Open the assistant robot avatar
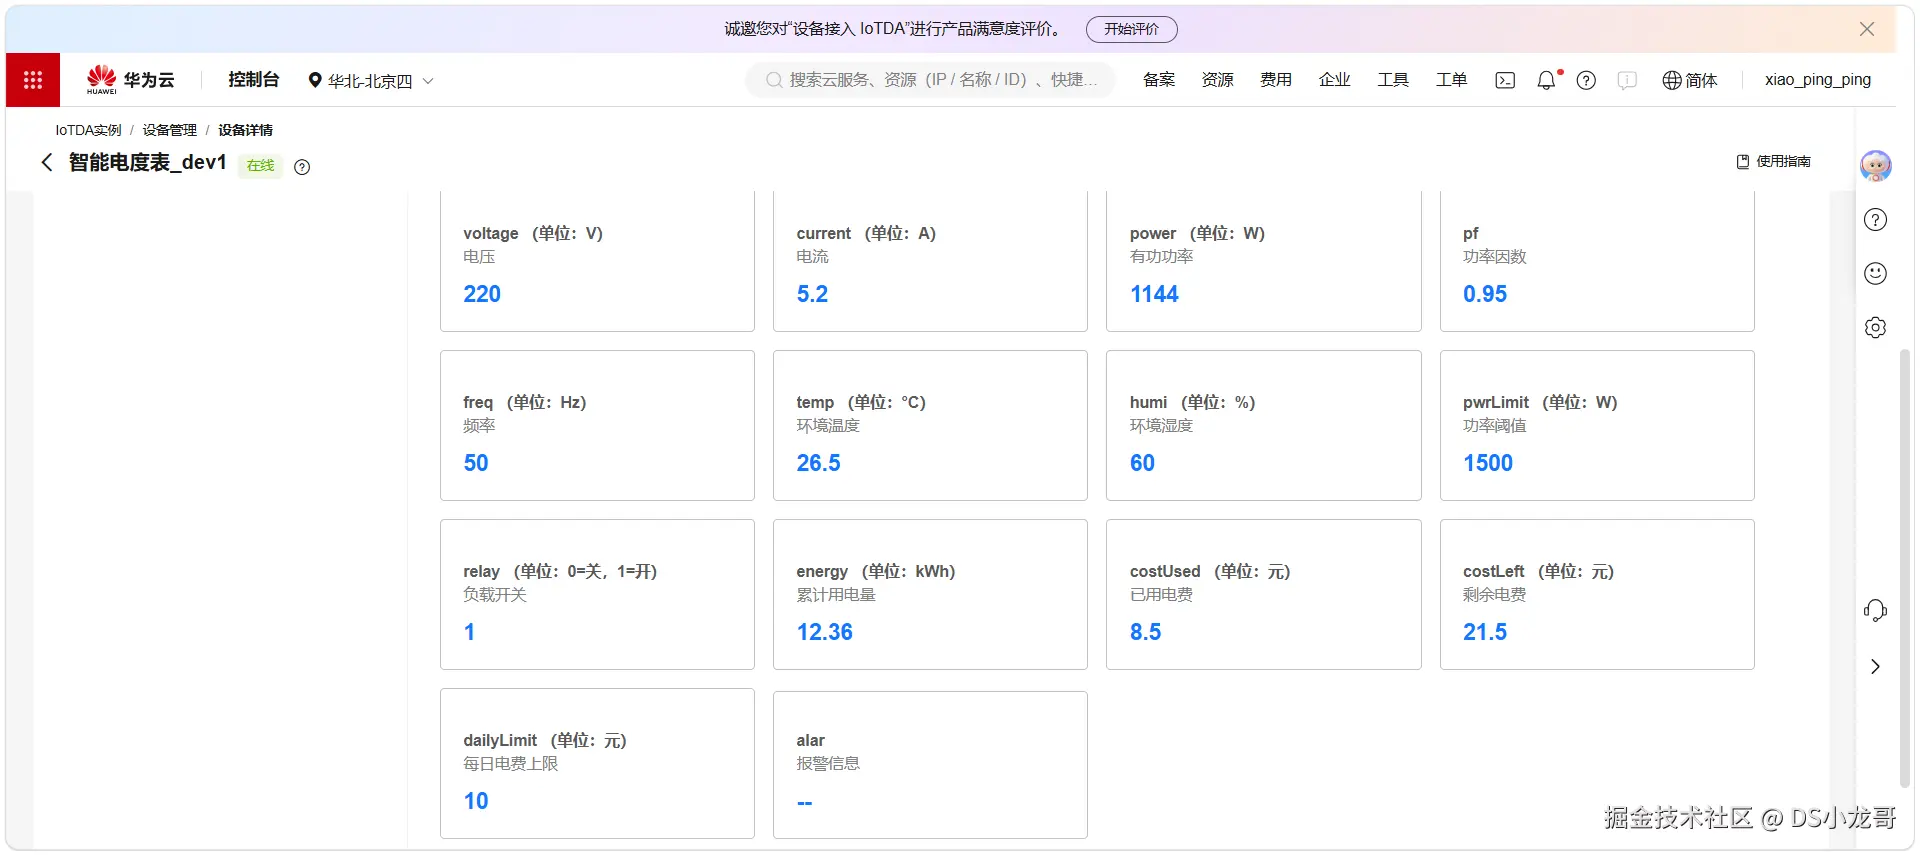Image resolution: width=1920 pixels, height=855 pixels. 1875,165
